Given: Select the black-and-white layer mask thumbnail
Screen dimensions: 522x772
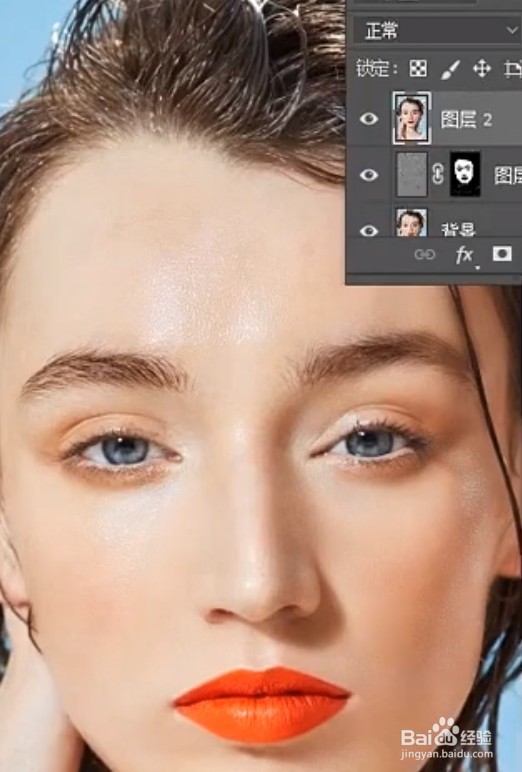Looking at the screenshot, I should click(x=465, y=174).
